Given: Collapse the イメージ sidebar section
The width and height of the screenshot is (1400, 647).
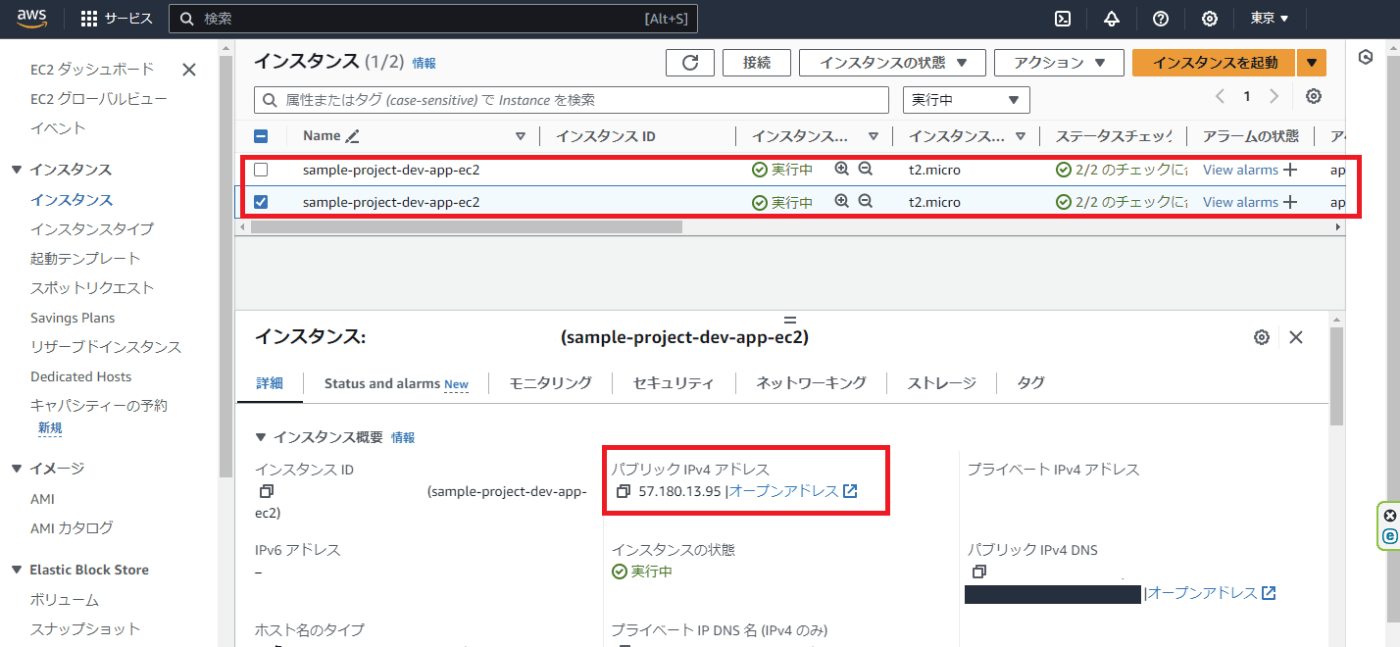Looking at the screenshot, I should click(16, 468).
